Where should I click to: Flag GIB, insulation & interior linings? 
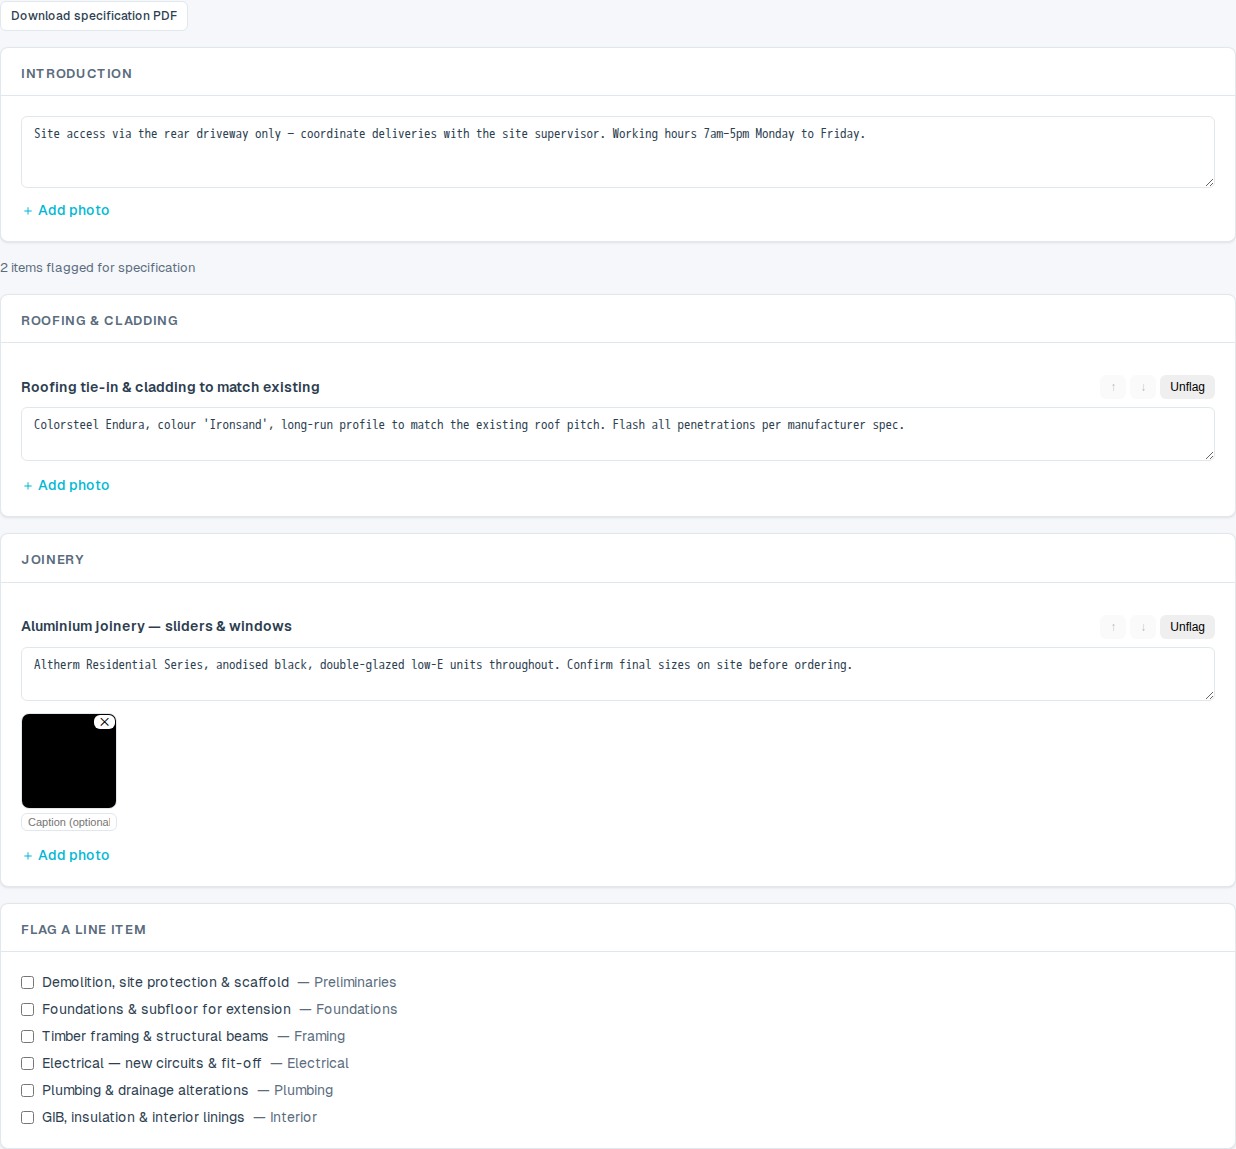(x=28, y=1118)
